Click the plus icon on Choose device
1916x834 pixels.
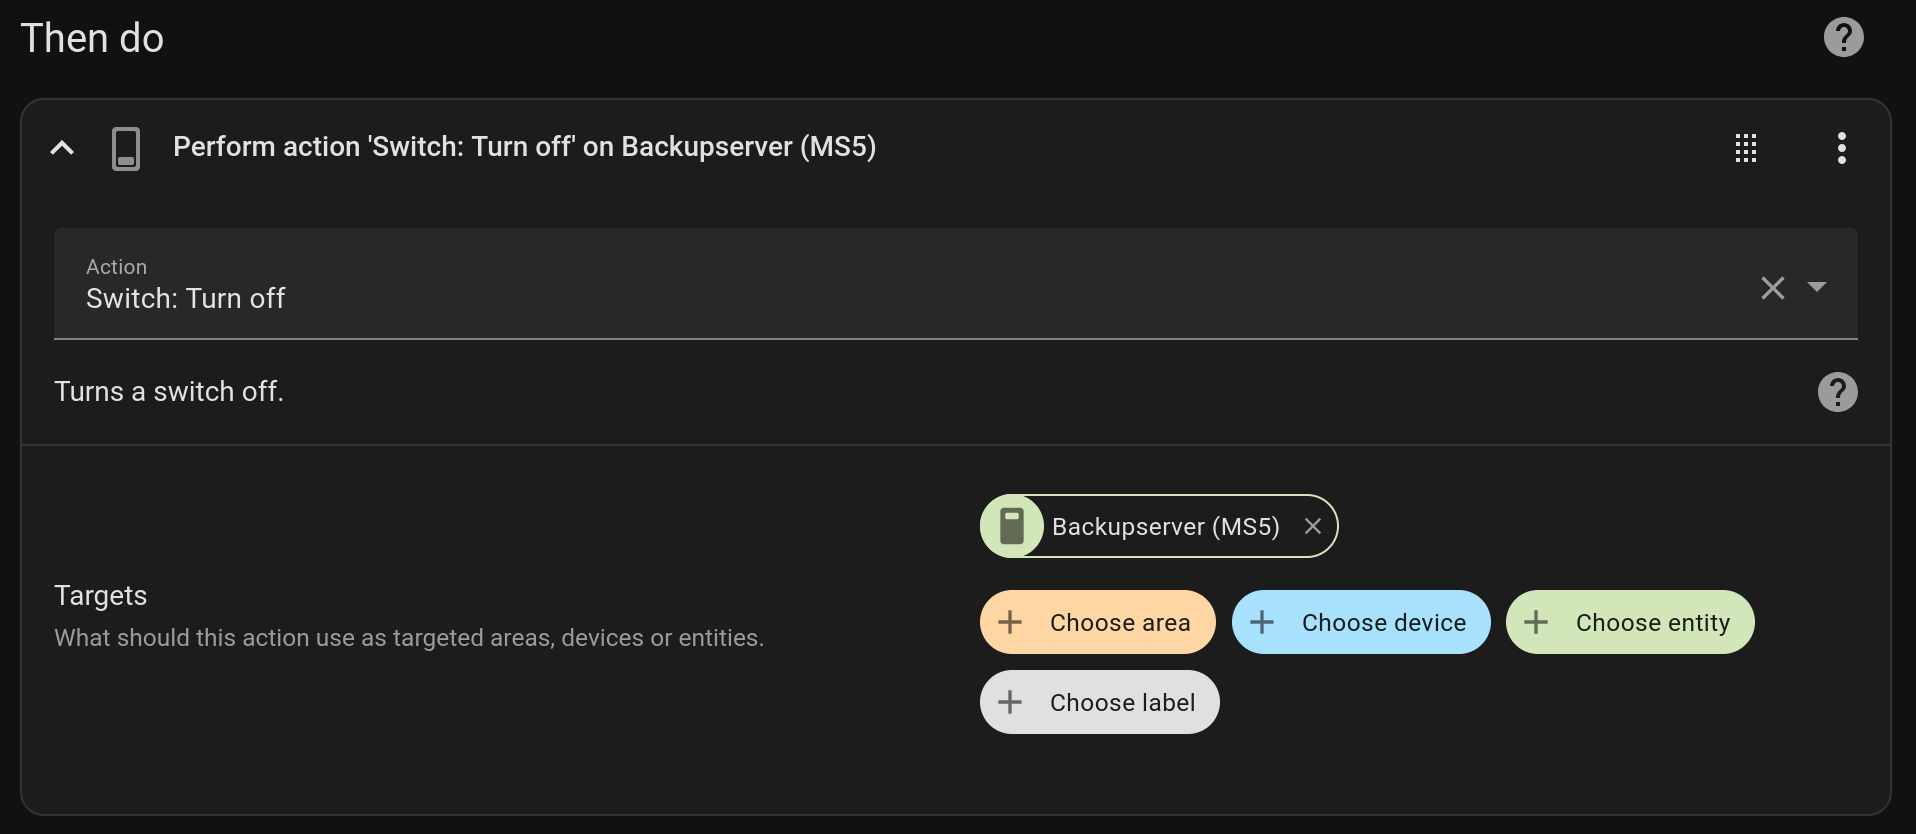pyautogui.click(x=1262, y=622)
